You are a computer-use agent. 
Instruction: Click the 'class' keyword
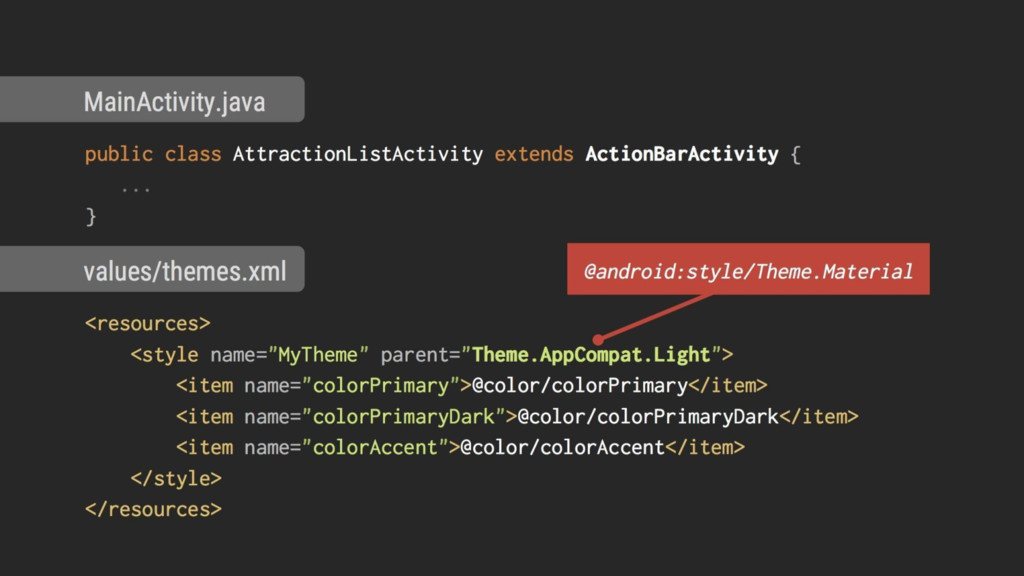click(193, 154)
